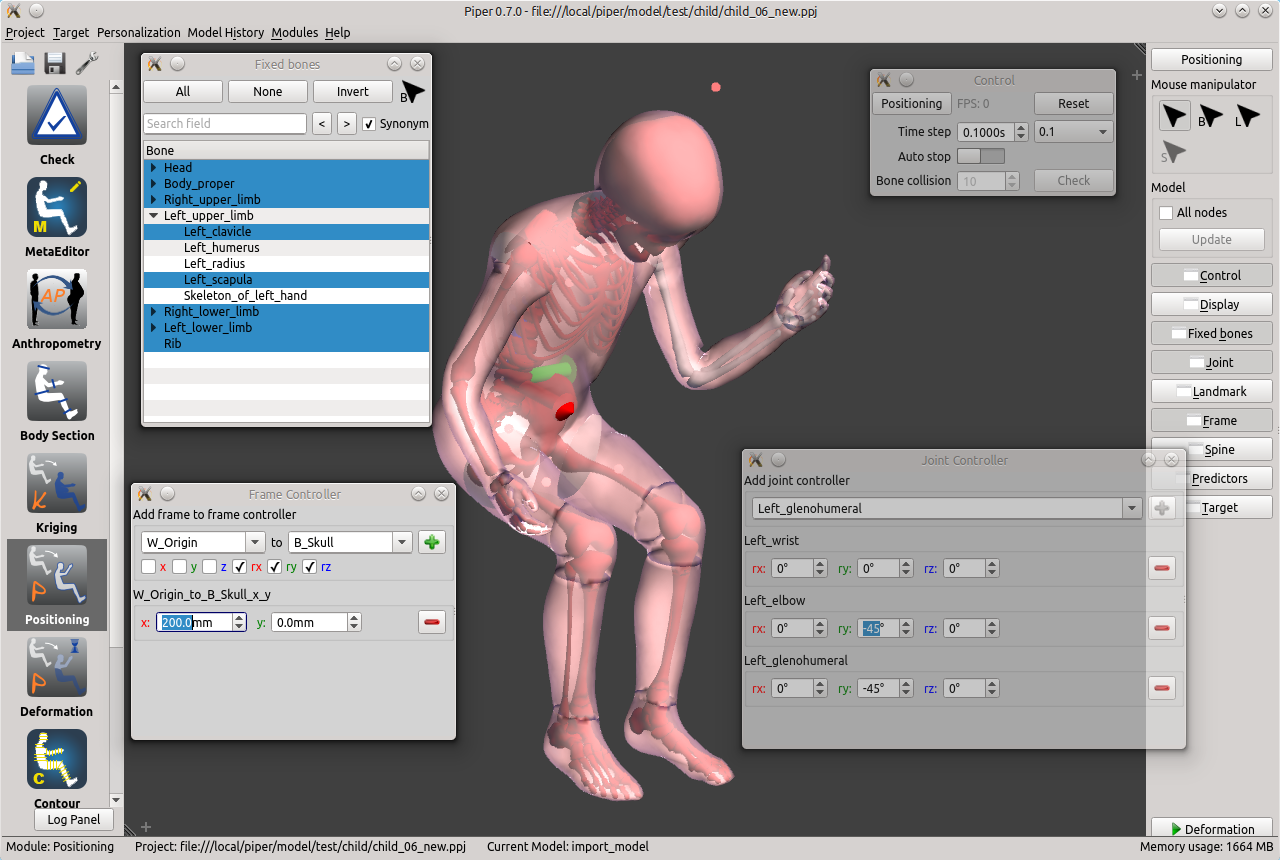Click green plus to add frame controller
Screen dimensions: 1280x860
tap(432, 542)
